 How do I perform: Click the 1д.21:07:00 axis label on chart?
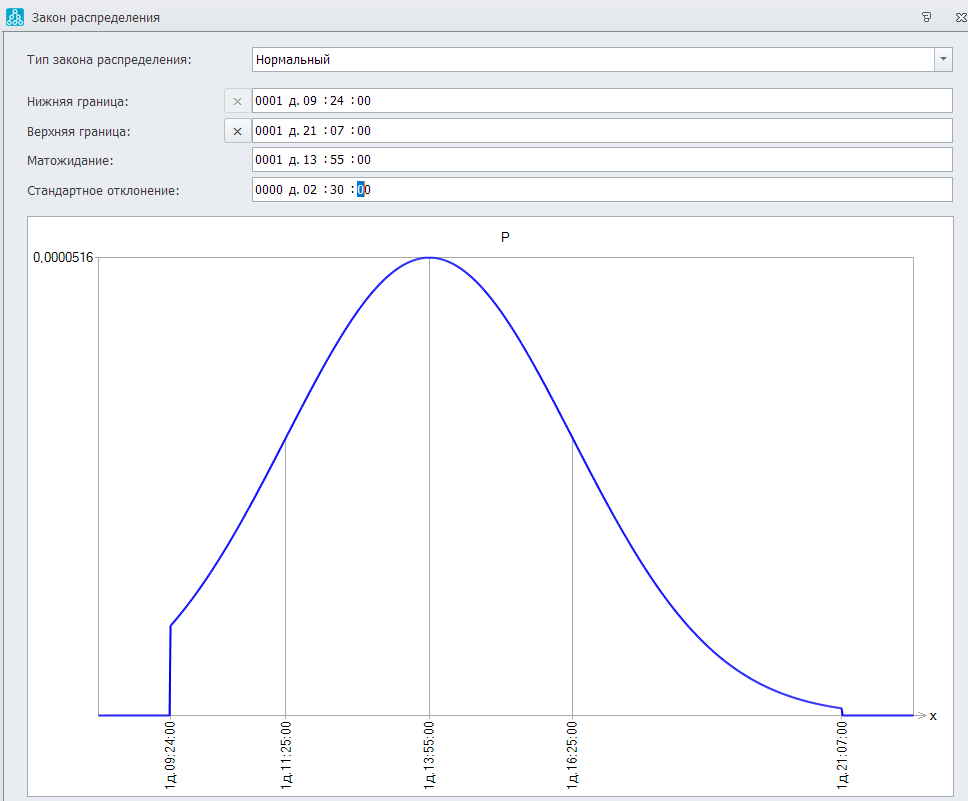(x=842, y=756)
